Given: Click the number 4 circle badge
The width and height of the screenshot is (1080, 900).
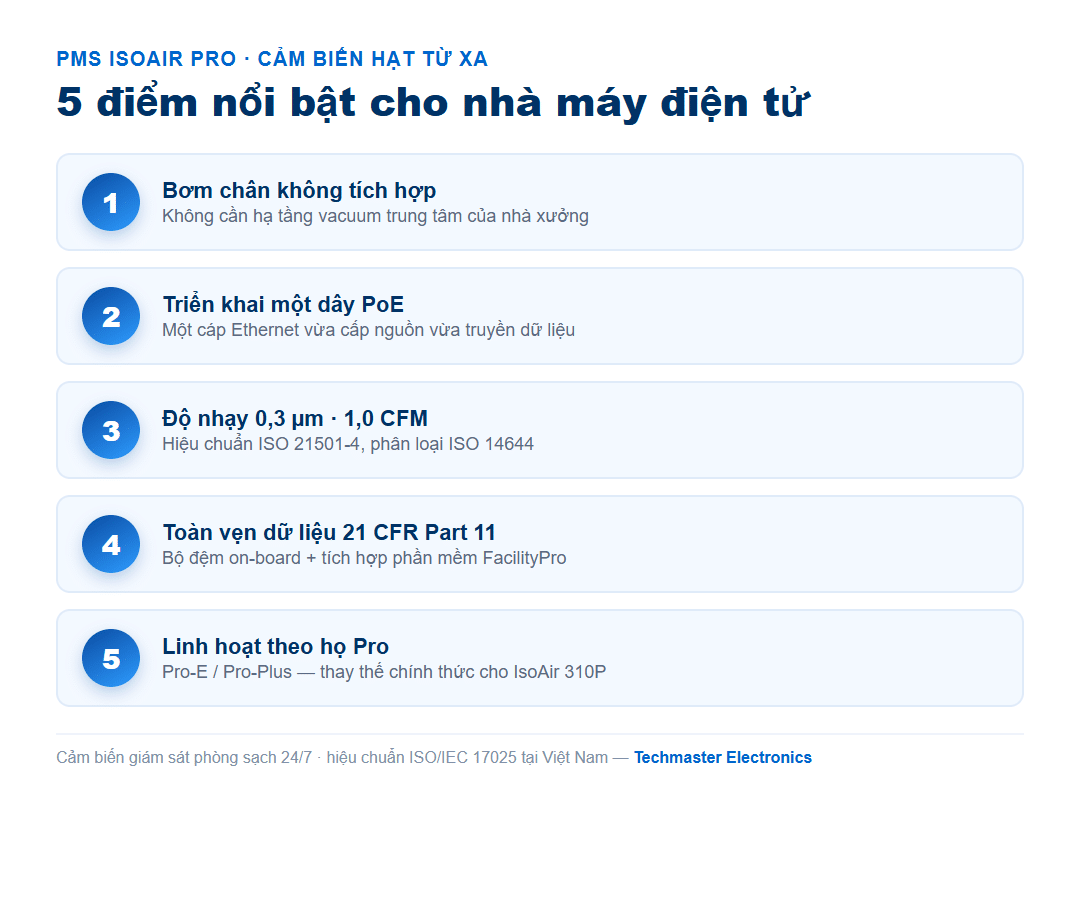Looking at the screenshot, I should click(x=111, y=544).
